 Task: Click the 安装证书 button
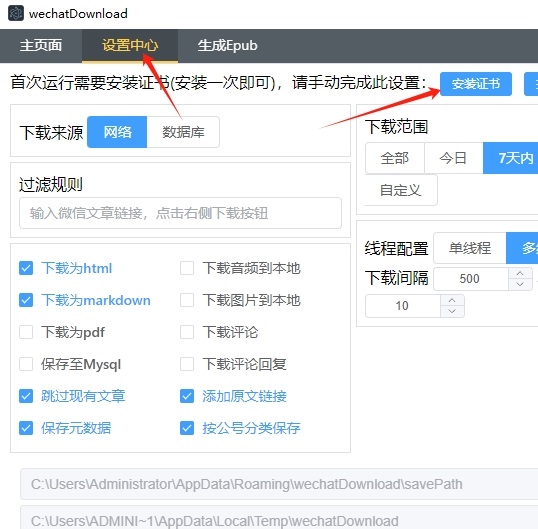pyautogui.click(x=476, y=84)
